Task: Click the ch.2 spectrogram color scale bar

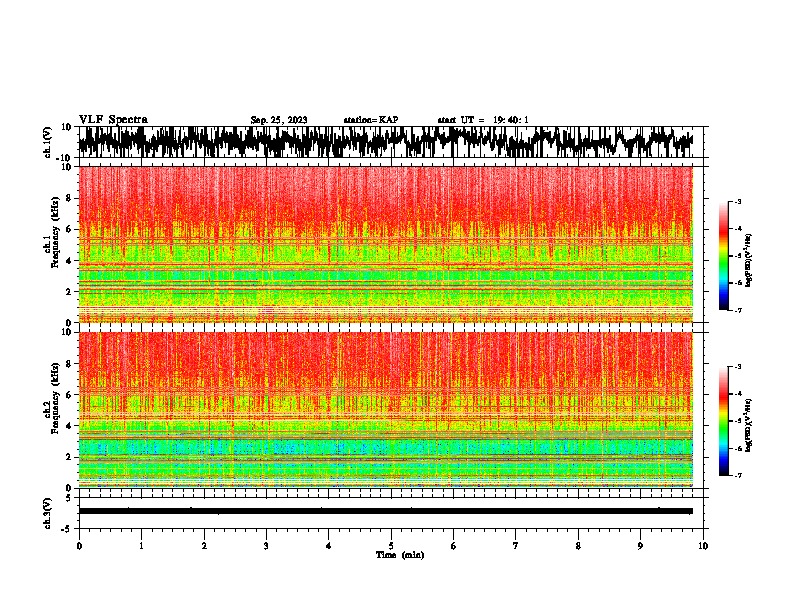Action: click(x=724, y=421)
